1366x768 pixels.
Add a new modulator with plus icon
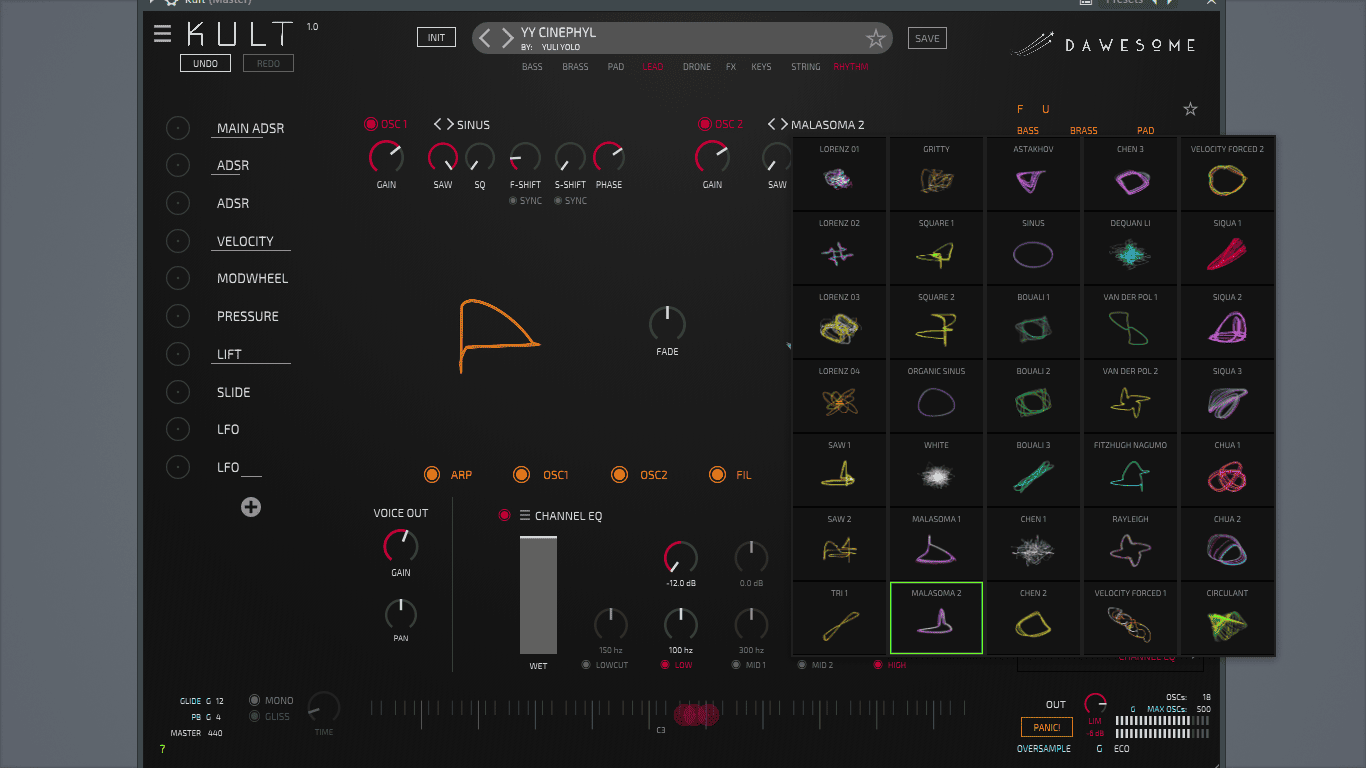coord(251,507)
